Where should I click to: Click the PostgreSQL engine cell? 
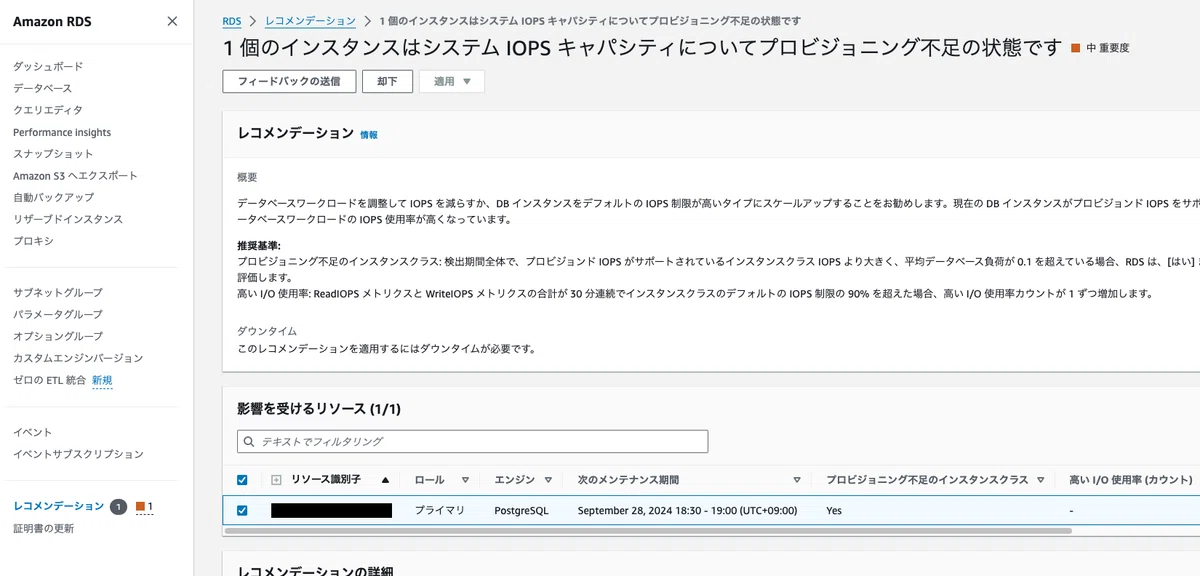tap(521, 510)
